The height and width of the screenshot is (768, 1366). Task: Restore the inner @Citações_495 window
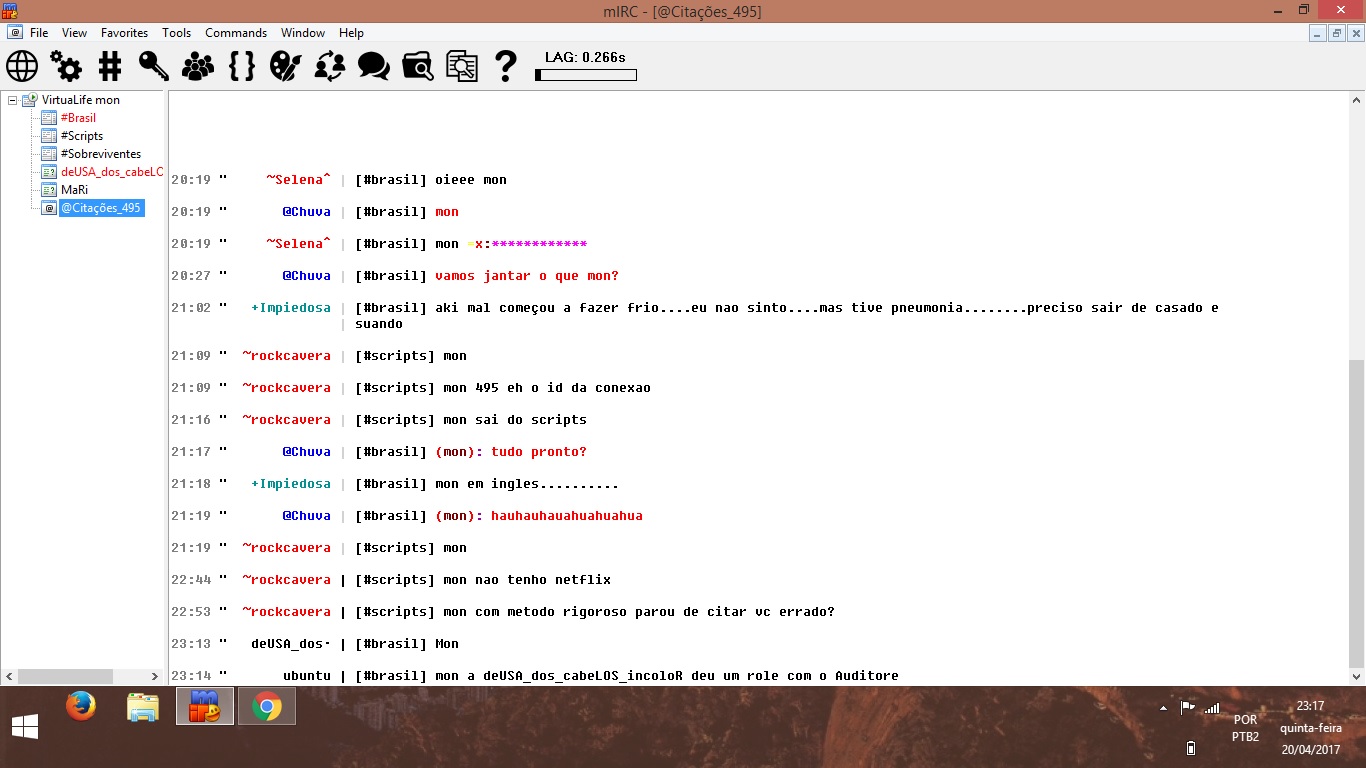1336,33
